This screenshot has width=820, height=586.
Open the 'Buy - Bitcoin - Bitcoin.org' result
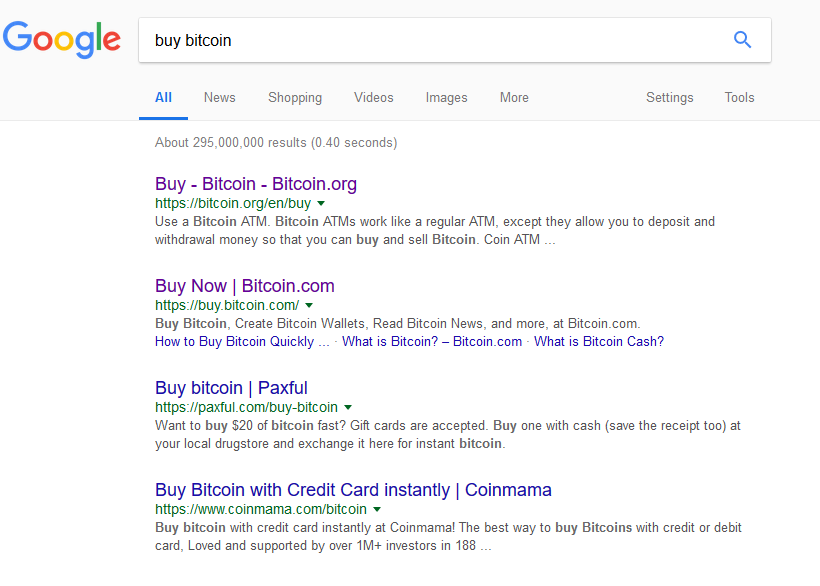pos(256,184)
